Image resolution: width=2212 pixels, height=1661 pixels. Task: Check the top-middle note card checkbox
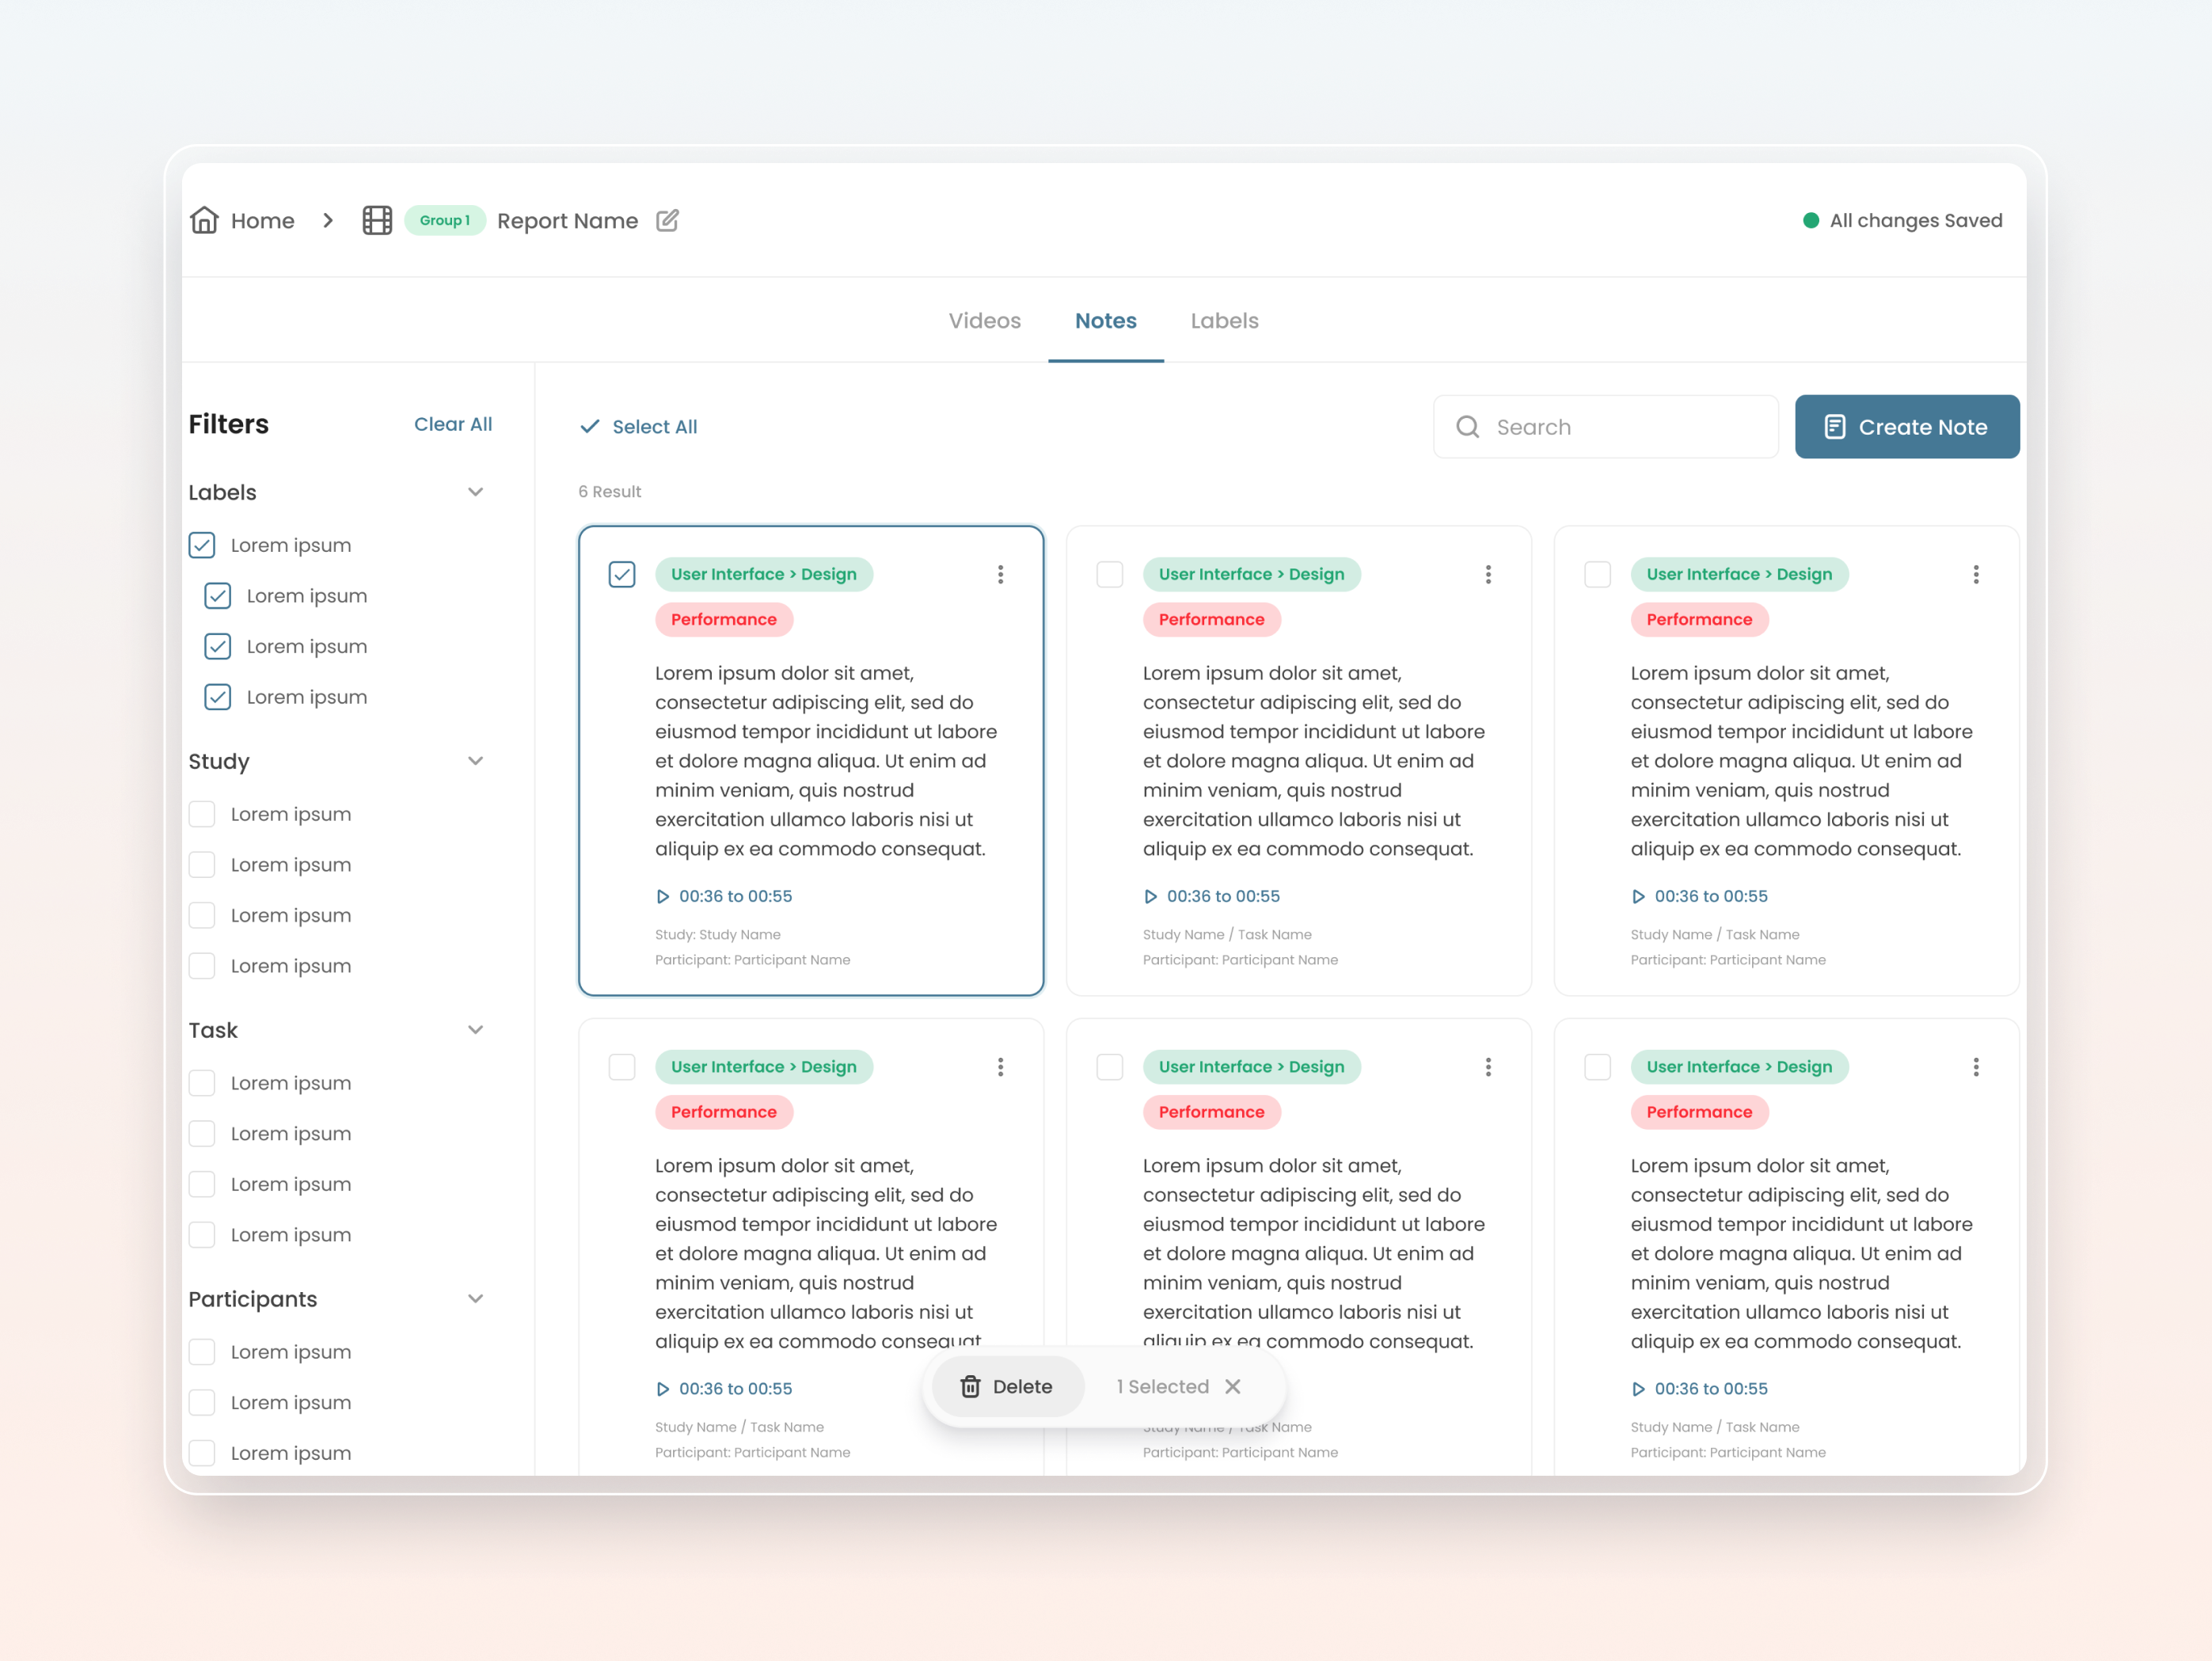pyautogui.click(x=1110, y=574)
